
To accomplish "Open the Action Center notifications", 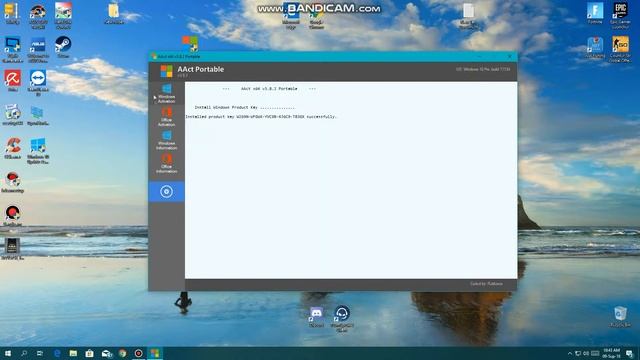I will coord(630,353).
